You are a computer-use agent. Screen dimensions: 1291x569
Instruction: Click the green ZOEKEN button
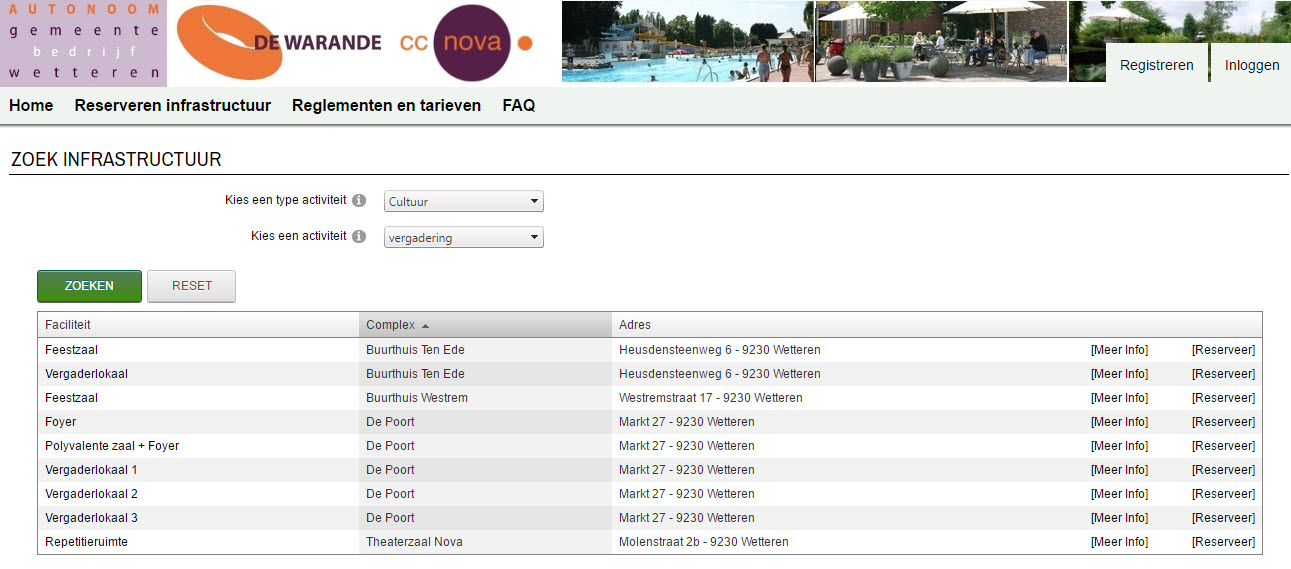[89, 286]
